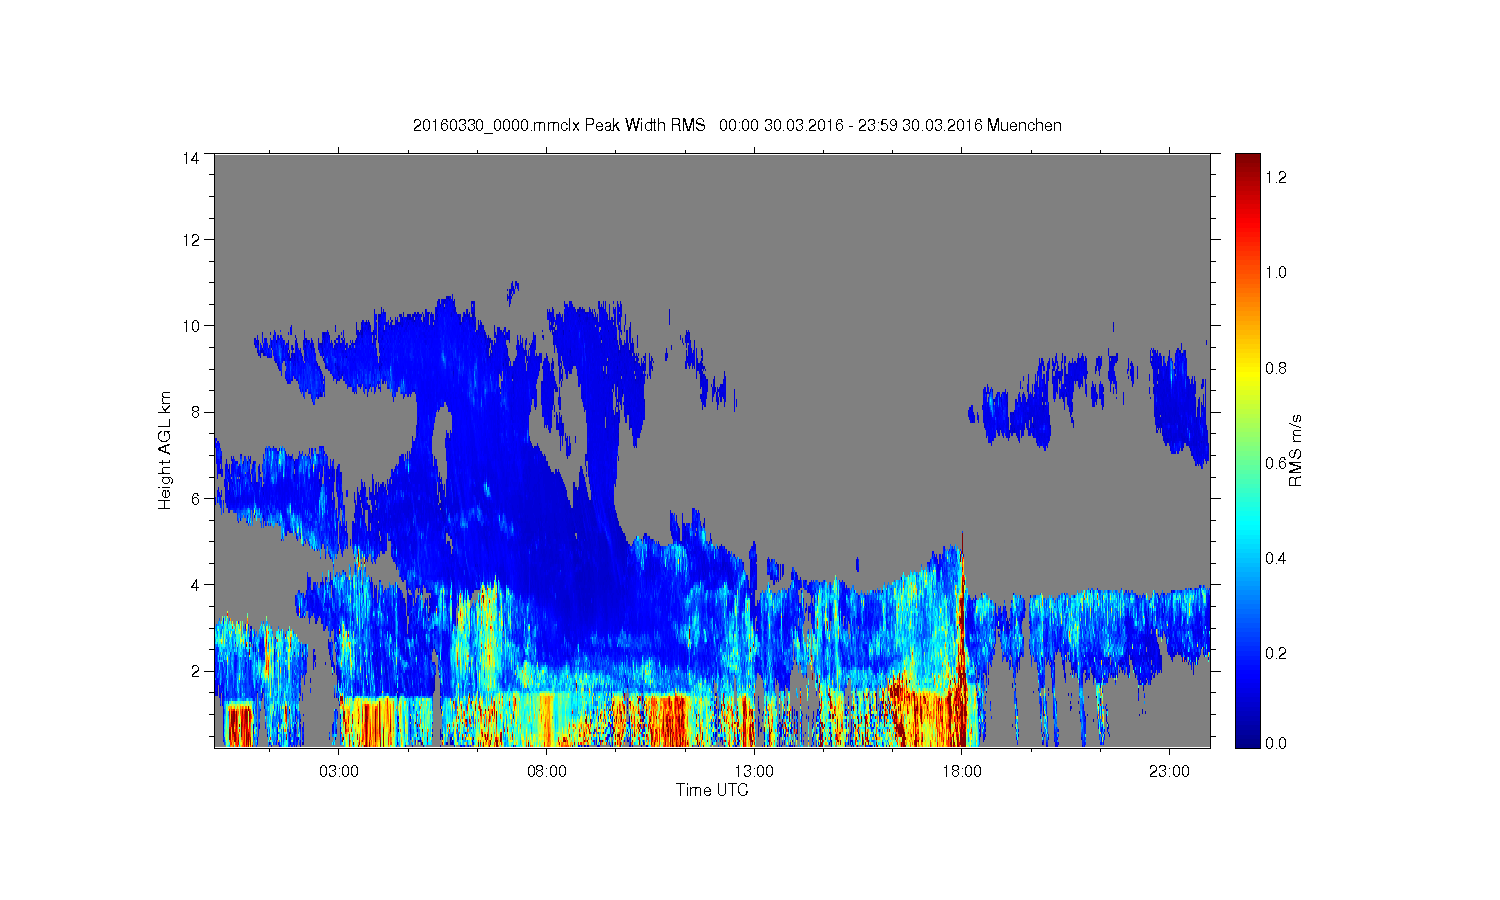Click the colorbar value 1.2
1500x900 pixels.
tap(1277, 177)
